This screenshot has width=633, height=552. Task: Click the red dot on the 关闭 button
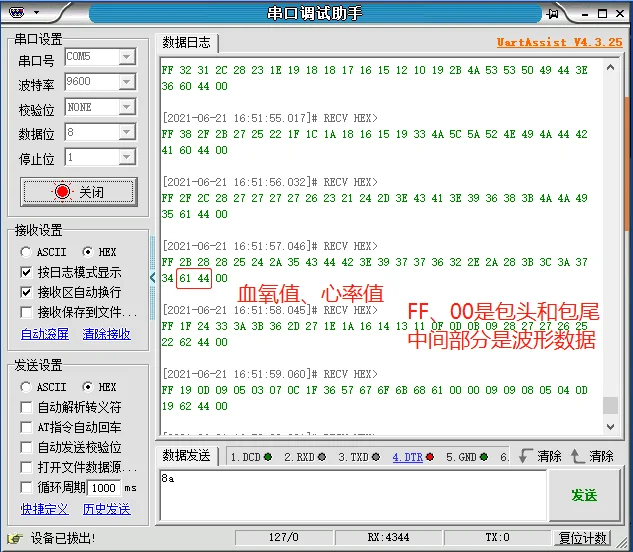pyautogui.click(x=62, y=192)
